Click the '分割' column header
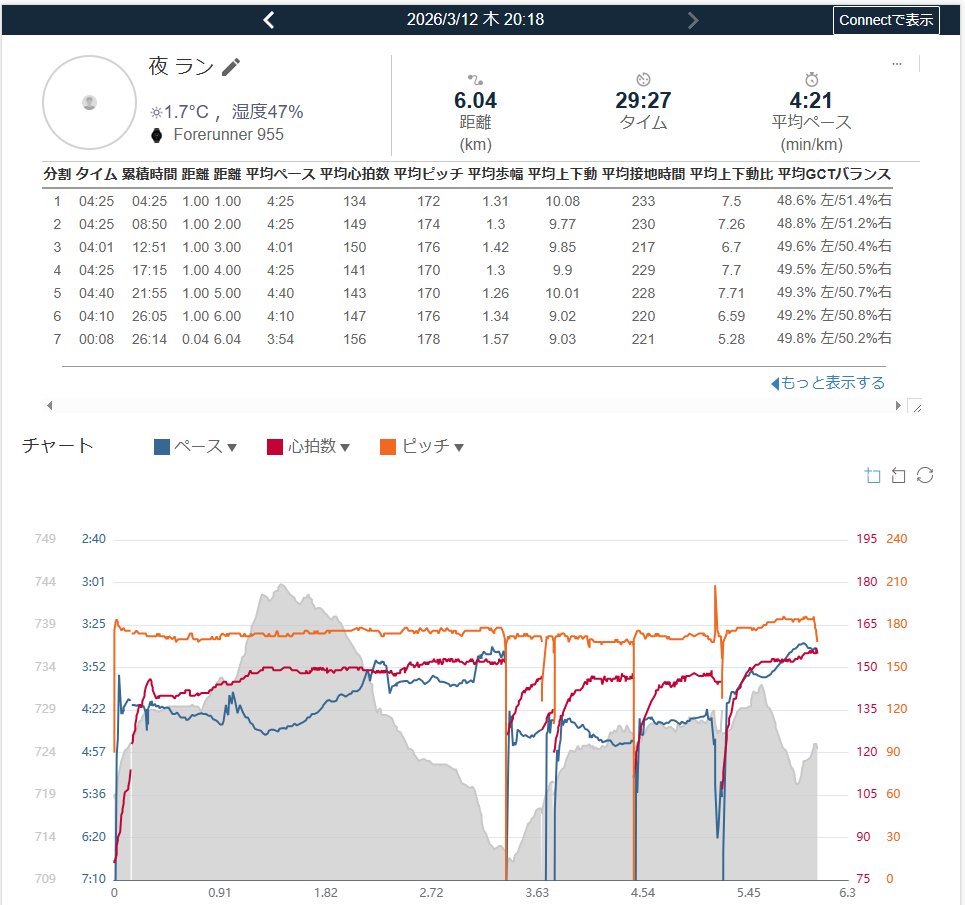This screenshot has height=905, width=965. (x=57, y=174)
